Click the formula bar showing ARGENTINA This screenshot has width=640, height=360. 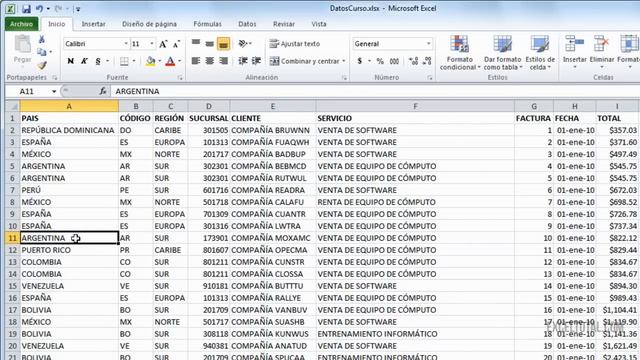[376, 91]
